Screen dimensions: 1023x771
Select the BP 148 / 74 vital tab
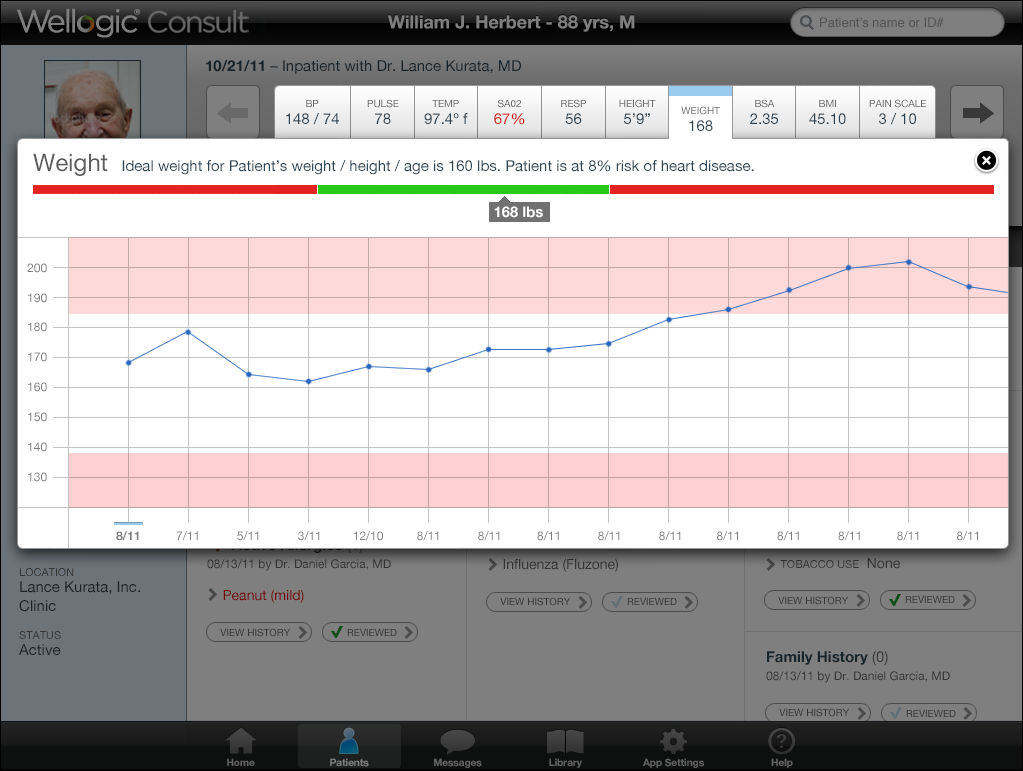[x=313, y=112]
